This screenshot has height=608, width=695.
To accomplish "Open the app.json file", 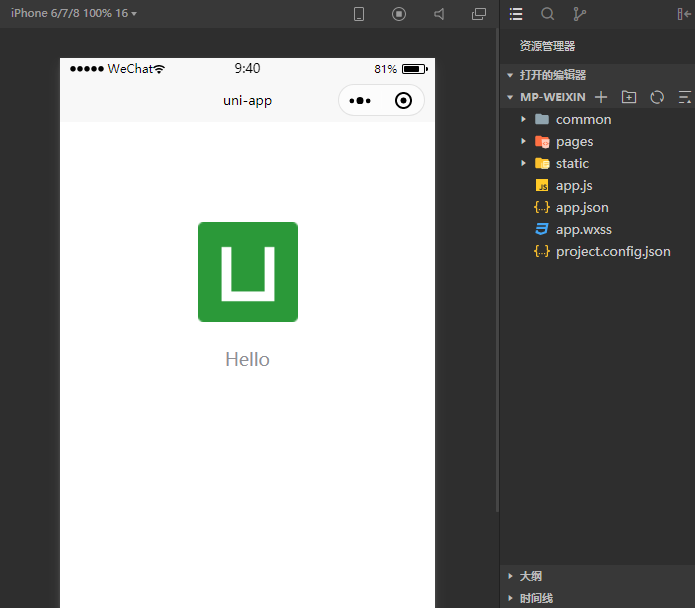I will tap(597, 207).
